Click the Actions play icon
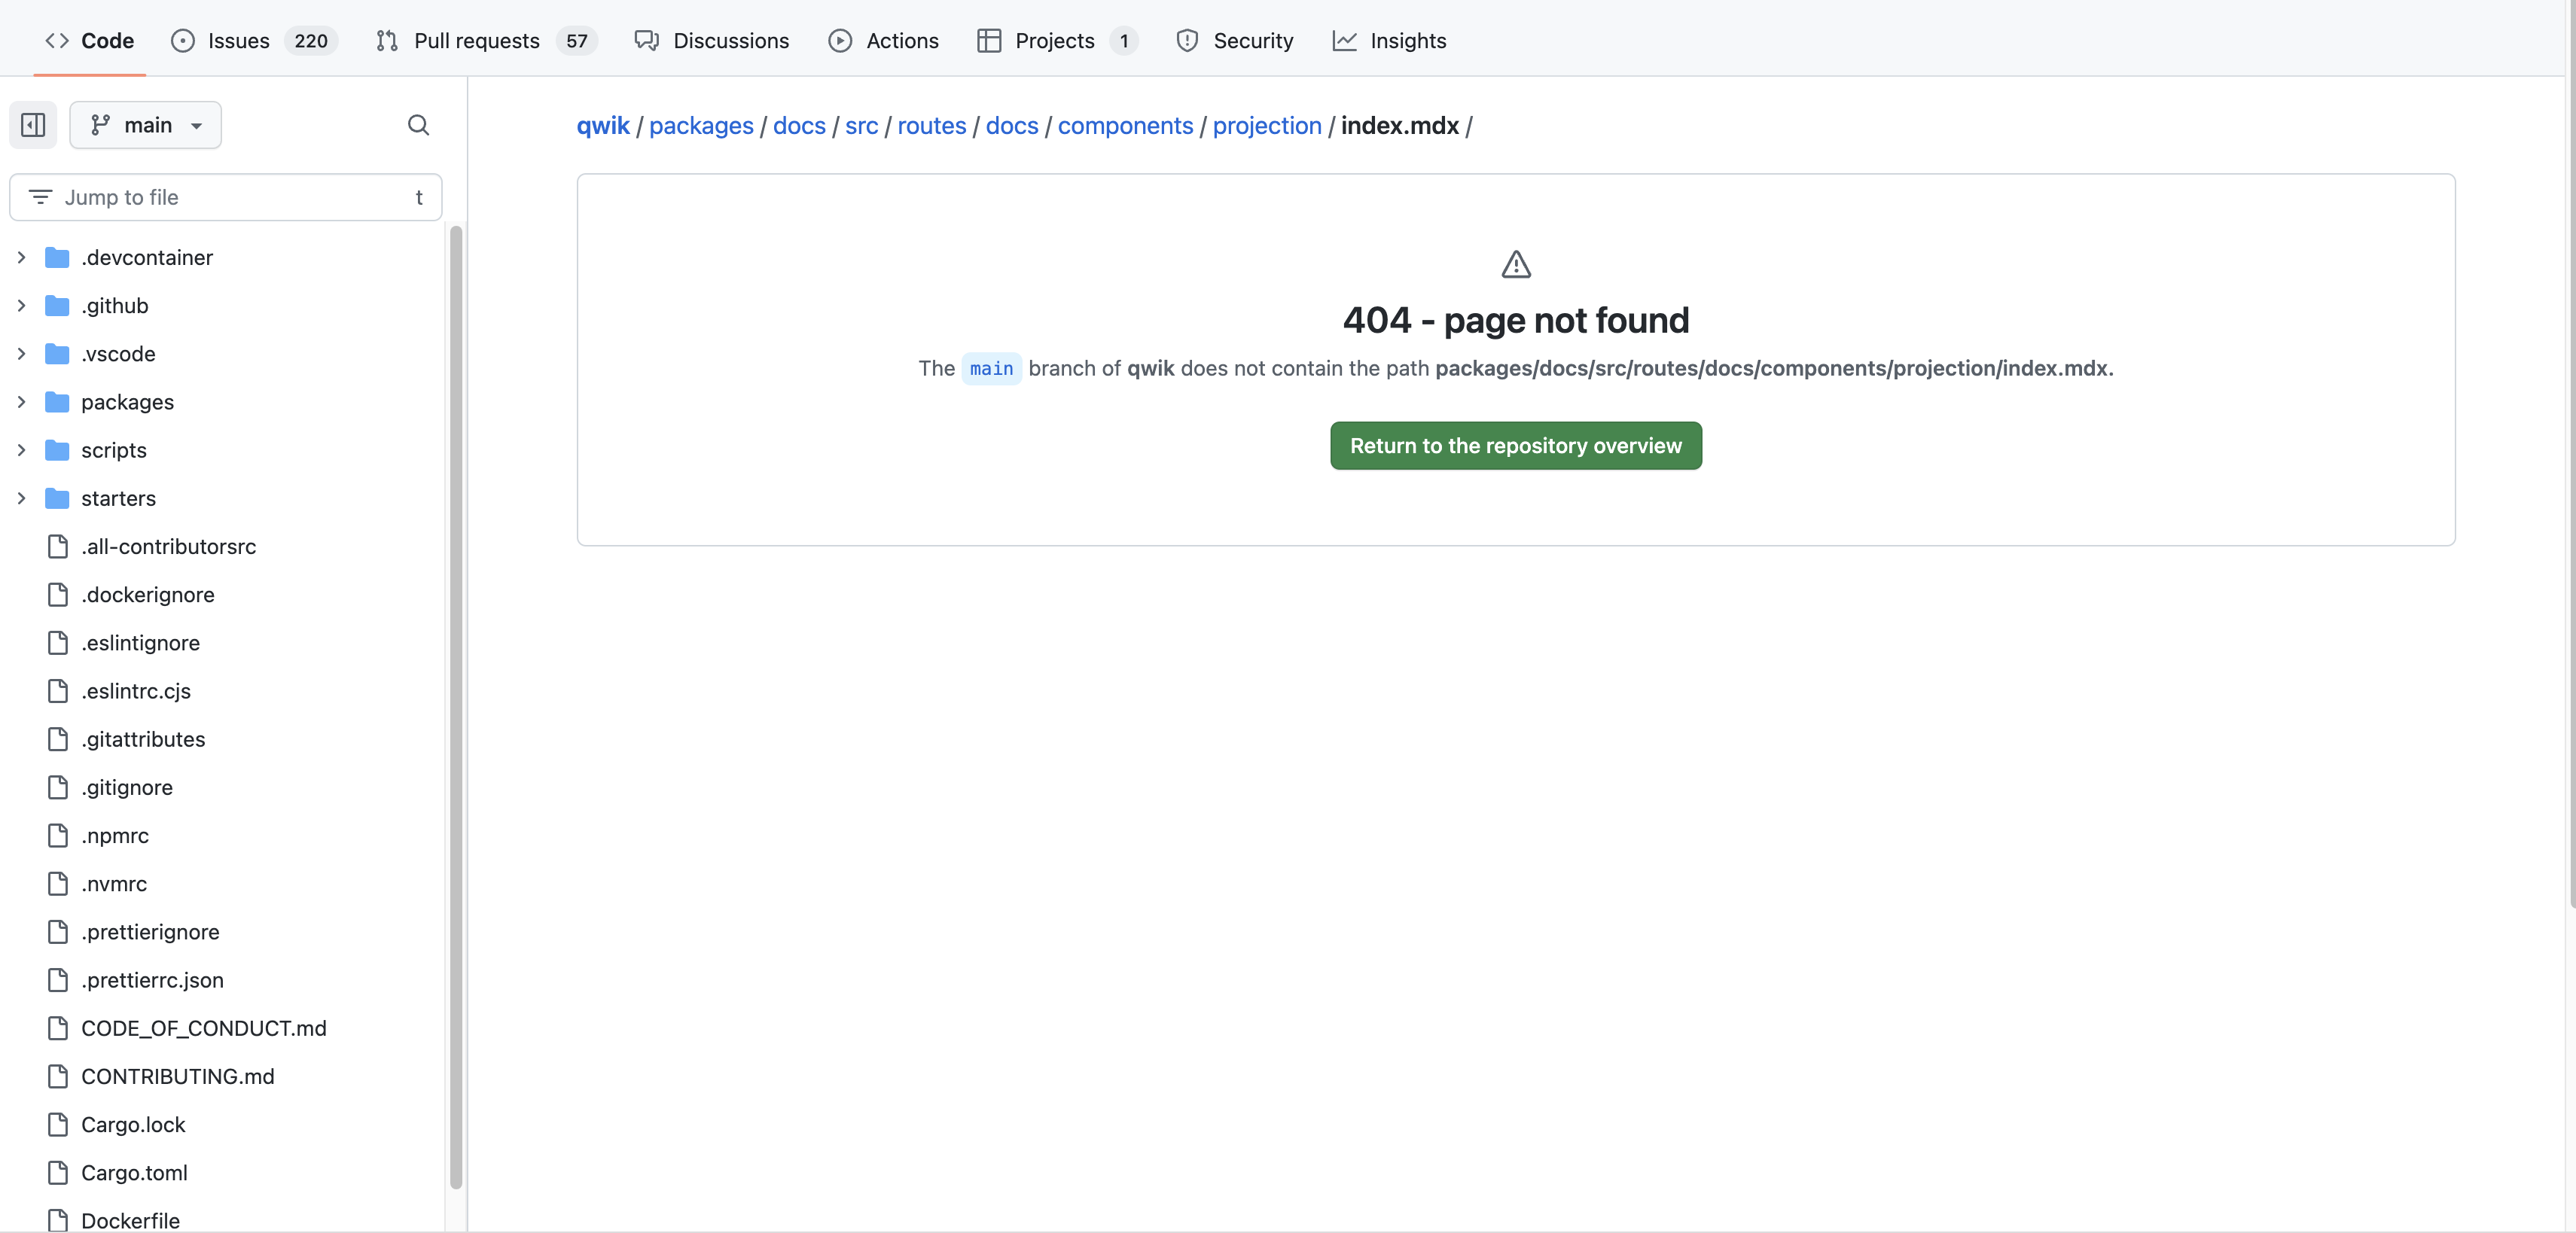 tap(841, 41)
